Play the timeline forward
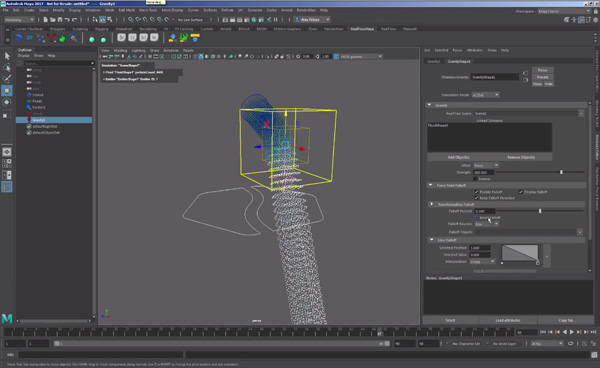 click(572, 332)
